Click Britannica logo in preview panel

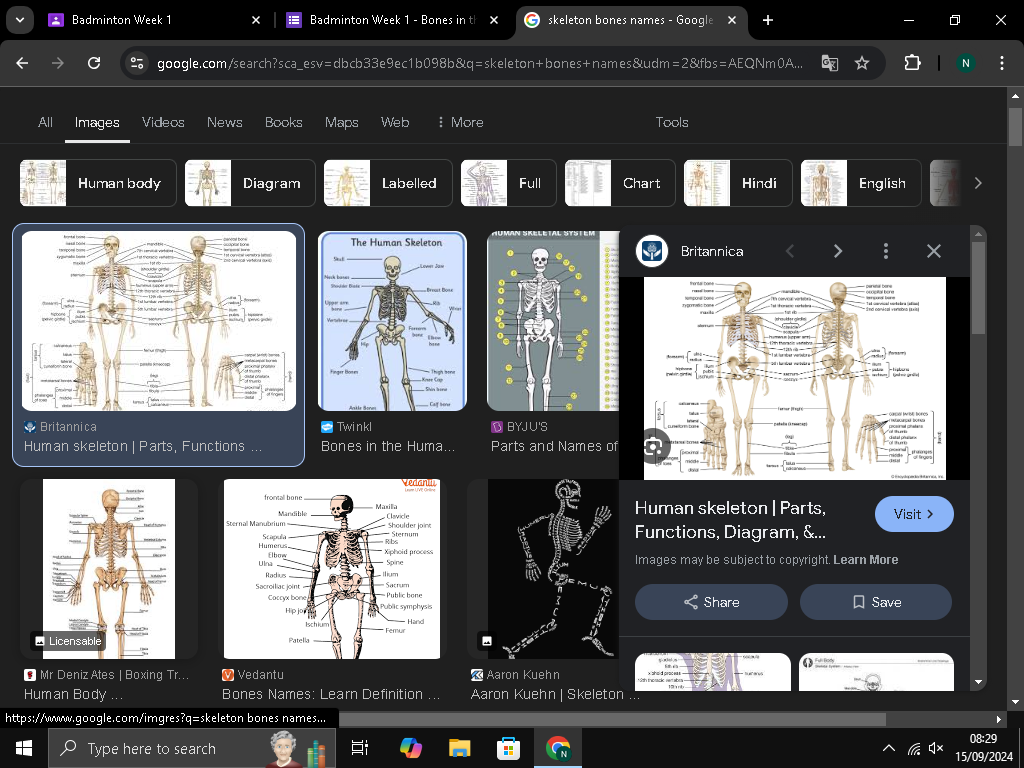tap(652, 251)
